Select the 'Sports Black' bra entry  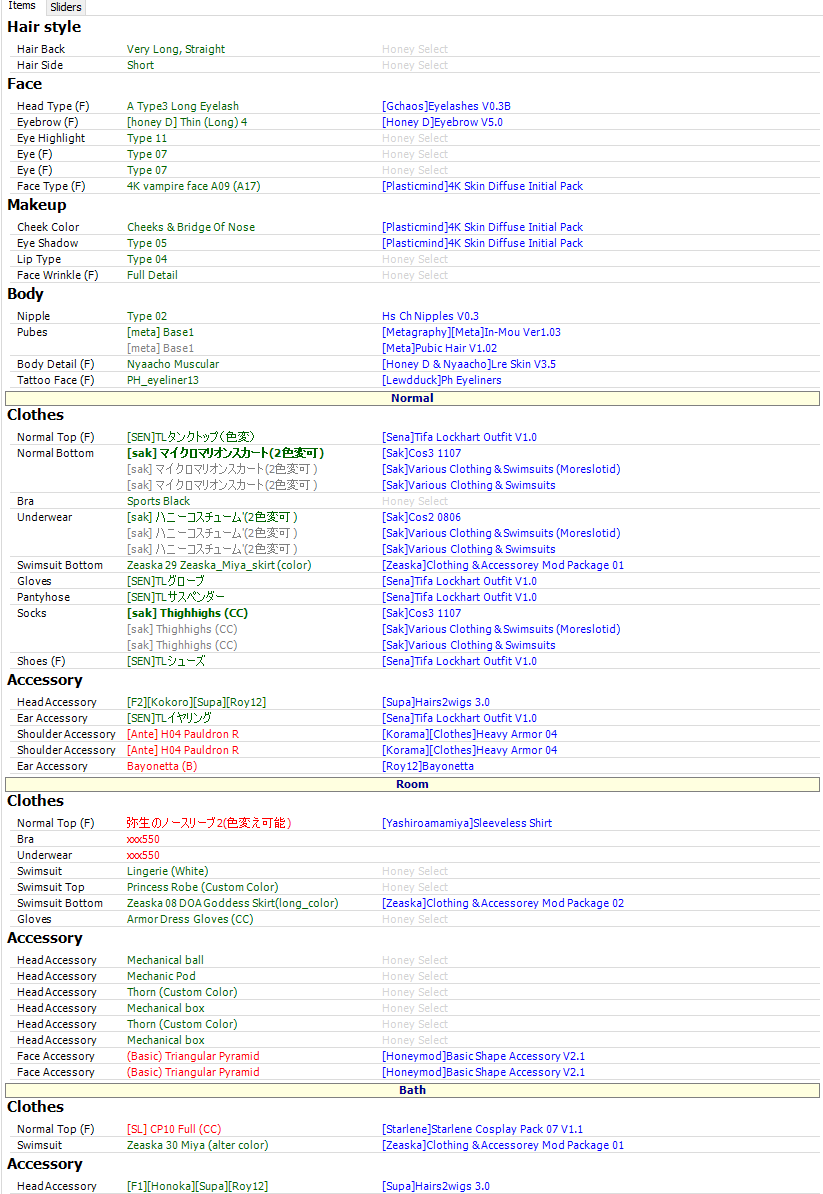pos(158,502)
